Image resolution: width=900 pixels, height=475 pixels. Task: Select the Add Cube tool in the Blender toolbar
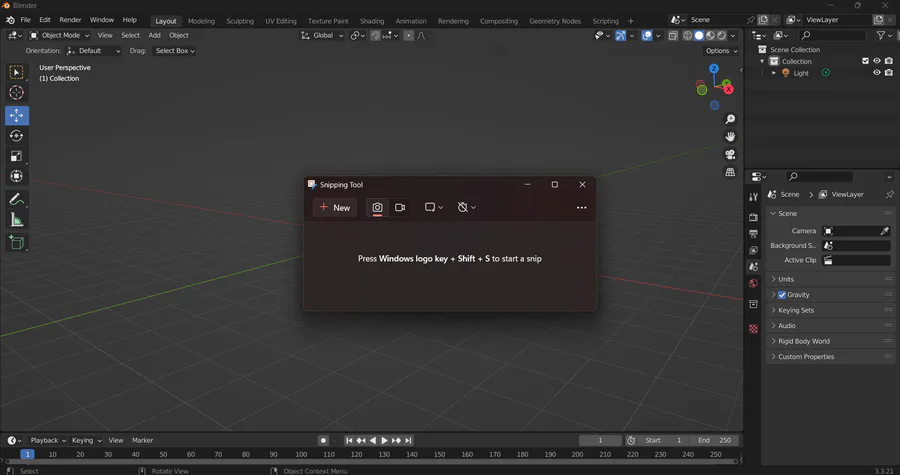[x=16, y=243]
